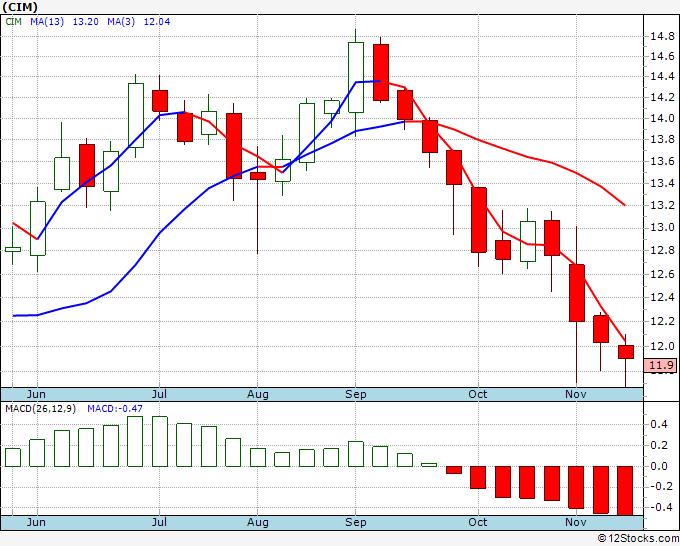Click the final red MACD histogram bar

625,491
